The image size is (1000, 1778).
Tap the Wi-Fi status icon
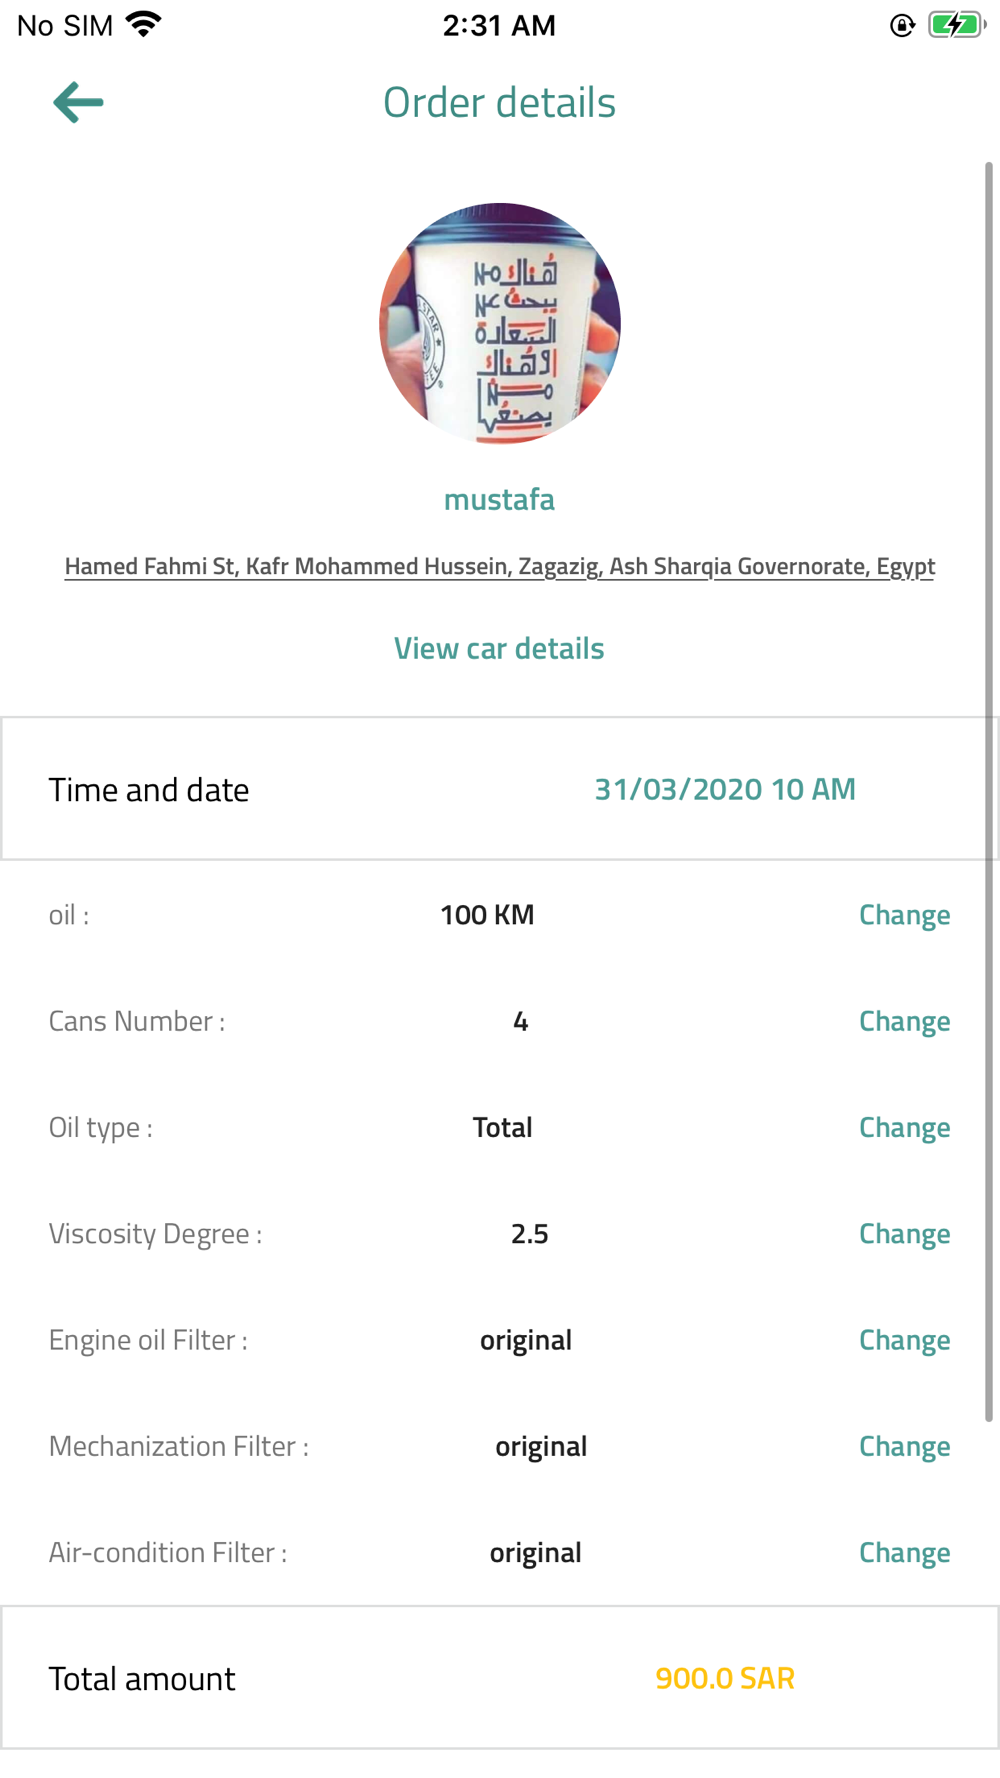[144, 25]
